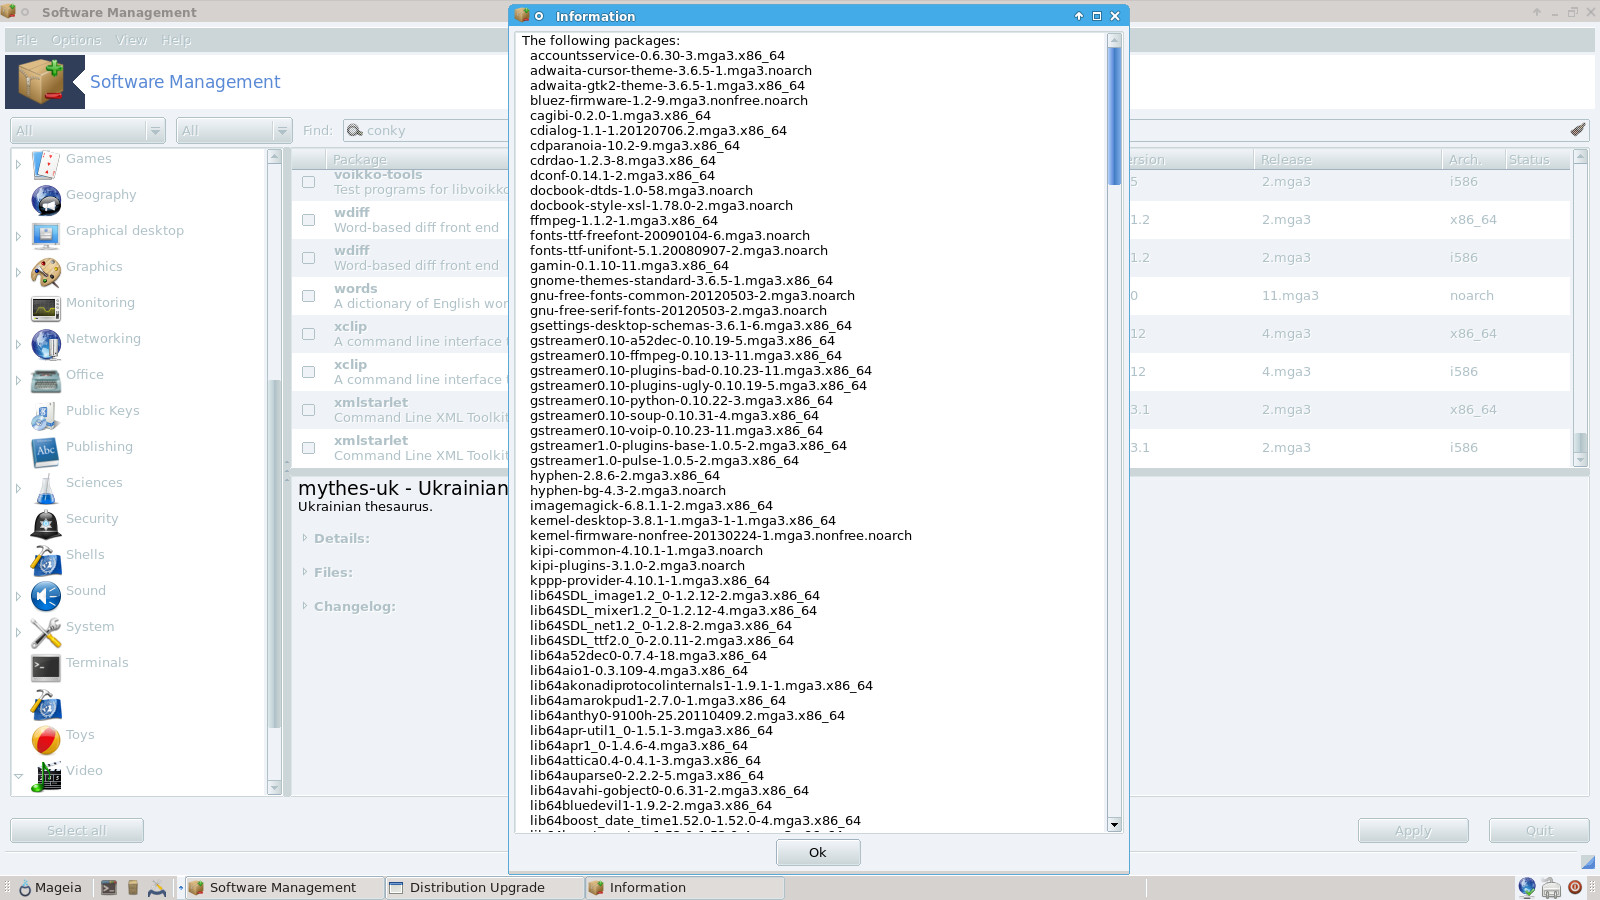The image size is (1600, 900).
Task: Select the Security category icon
Action: (x=46, y=524)
